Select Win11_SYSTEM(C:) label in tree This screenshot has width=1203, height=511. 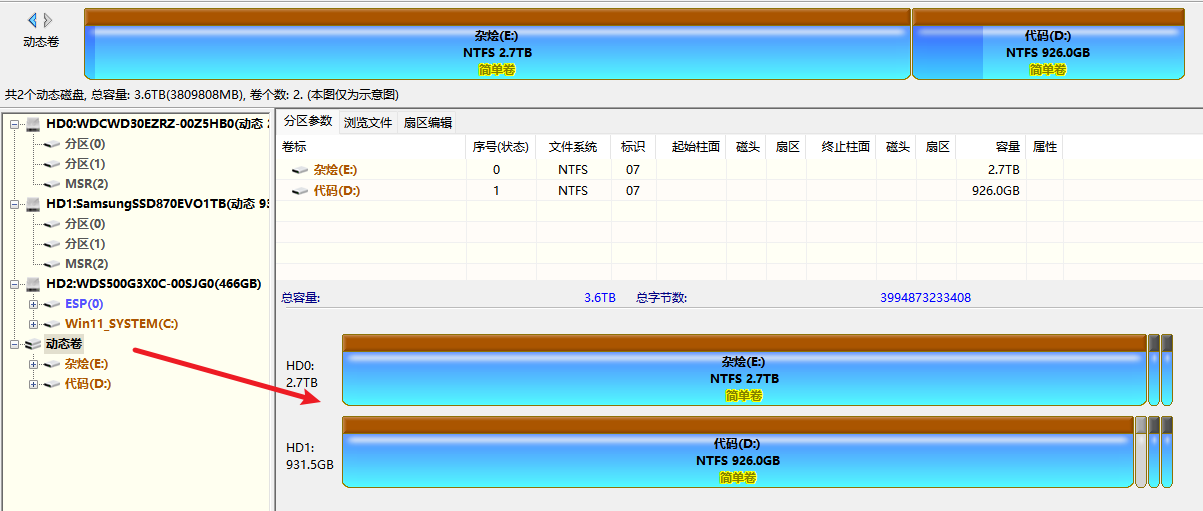tap(122, 324)
